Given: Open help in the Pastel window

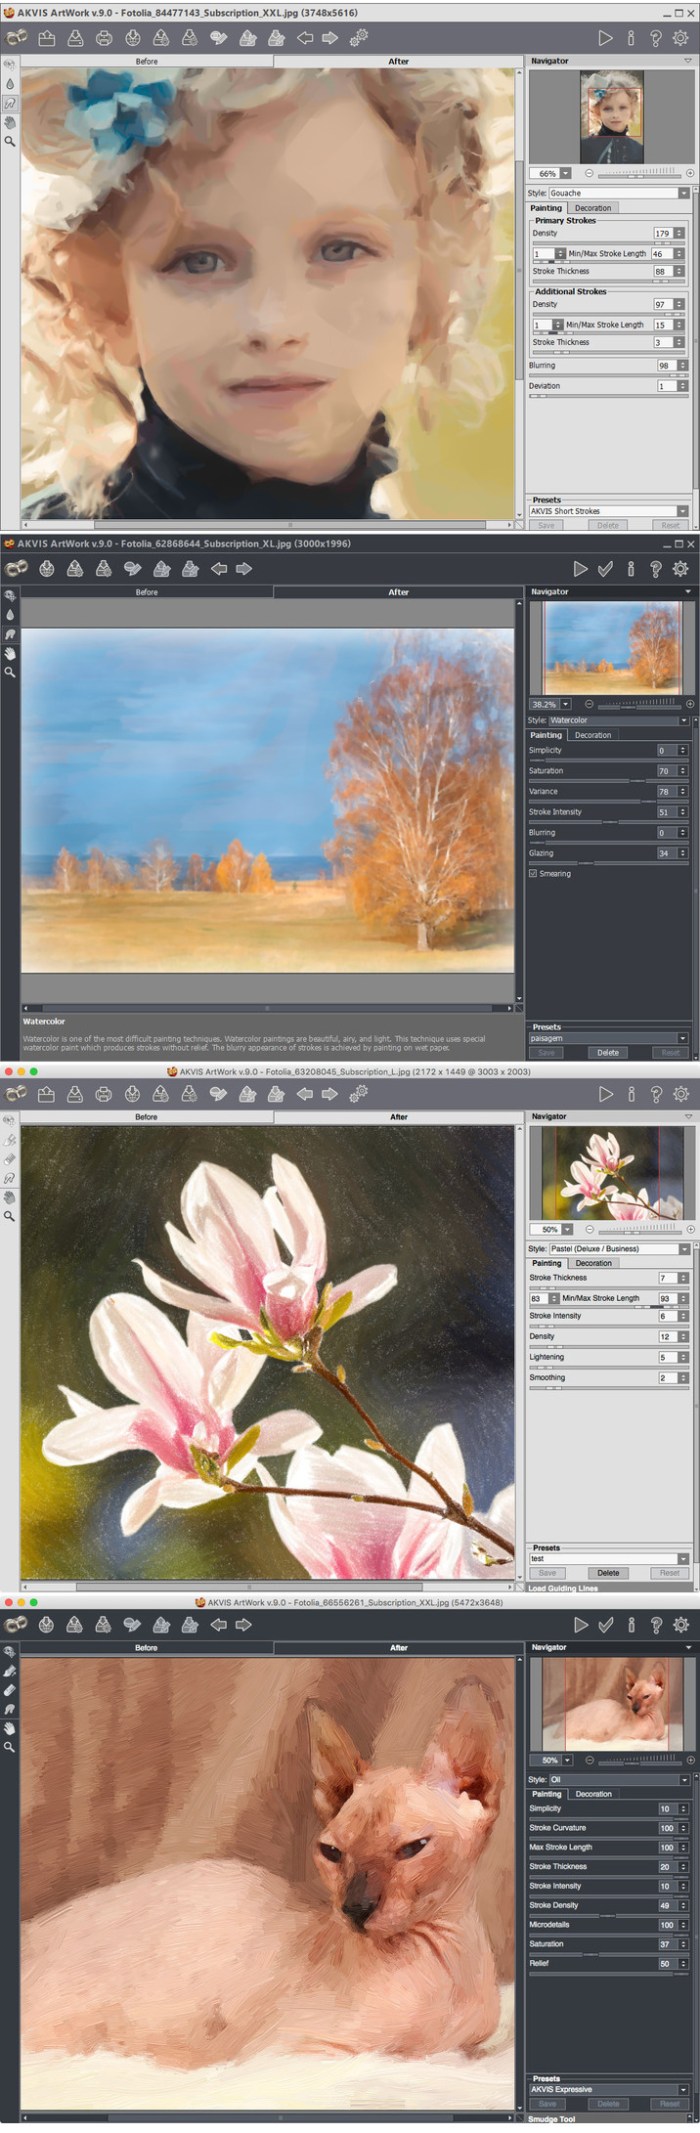Looking at the screenshot, I should click(x=656, y=1094).
